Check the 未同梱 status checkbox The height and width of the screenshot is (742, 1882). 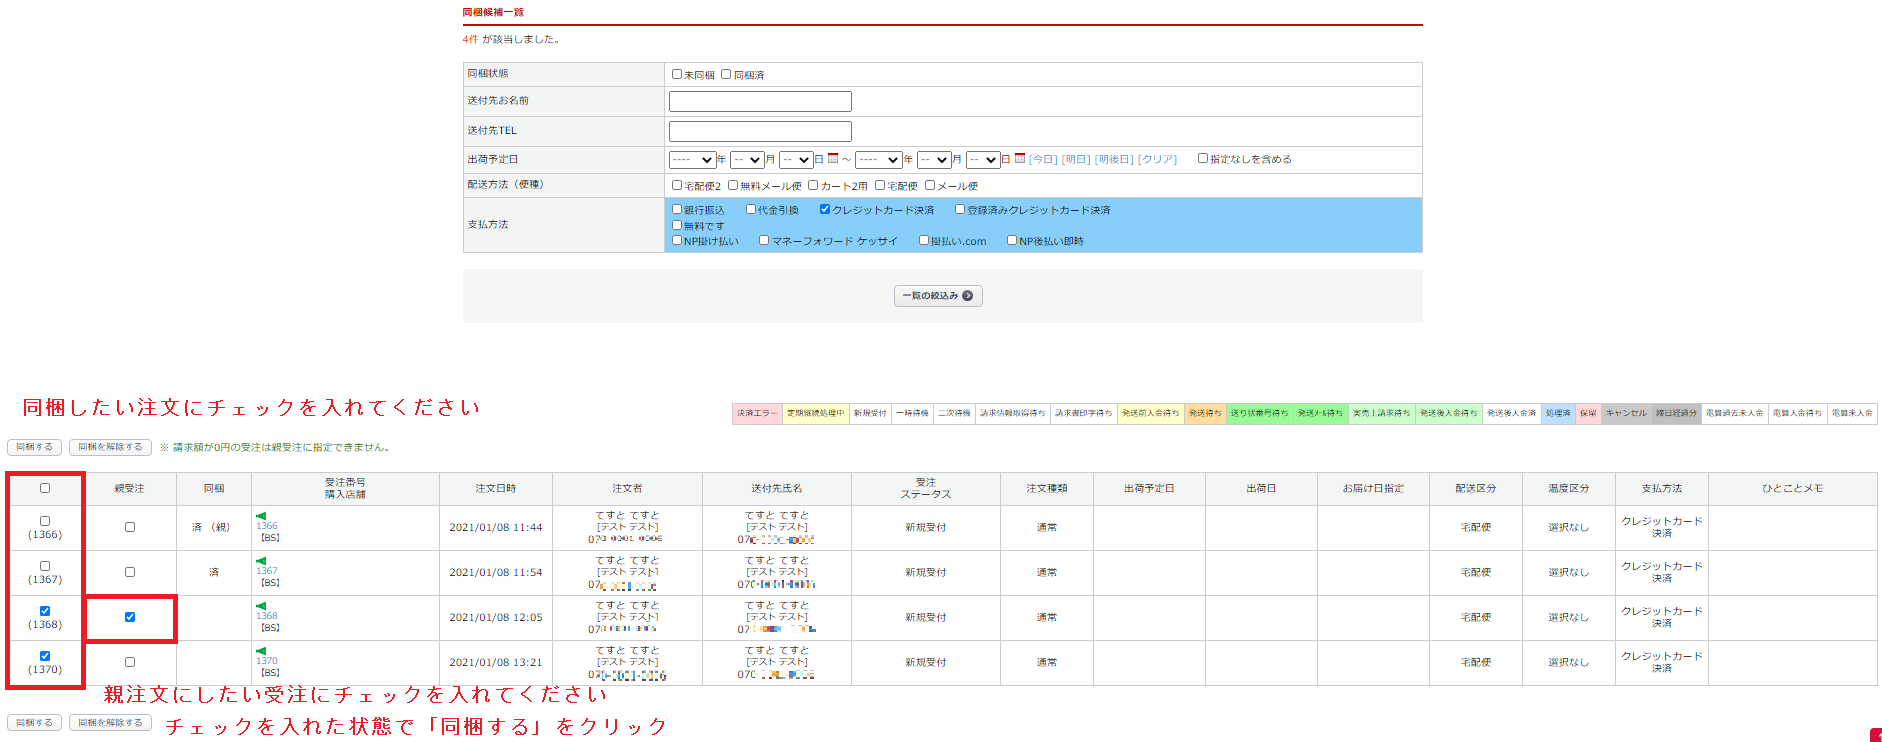coord(677,74)
